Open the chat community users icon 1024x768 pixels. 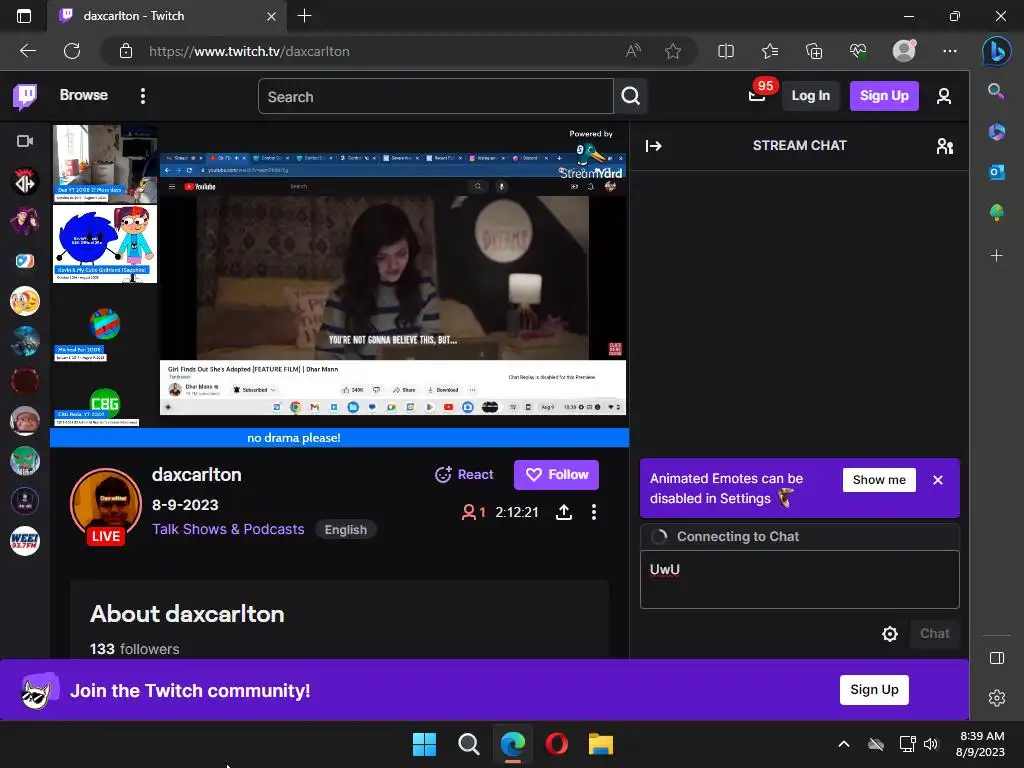(944, 146)
